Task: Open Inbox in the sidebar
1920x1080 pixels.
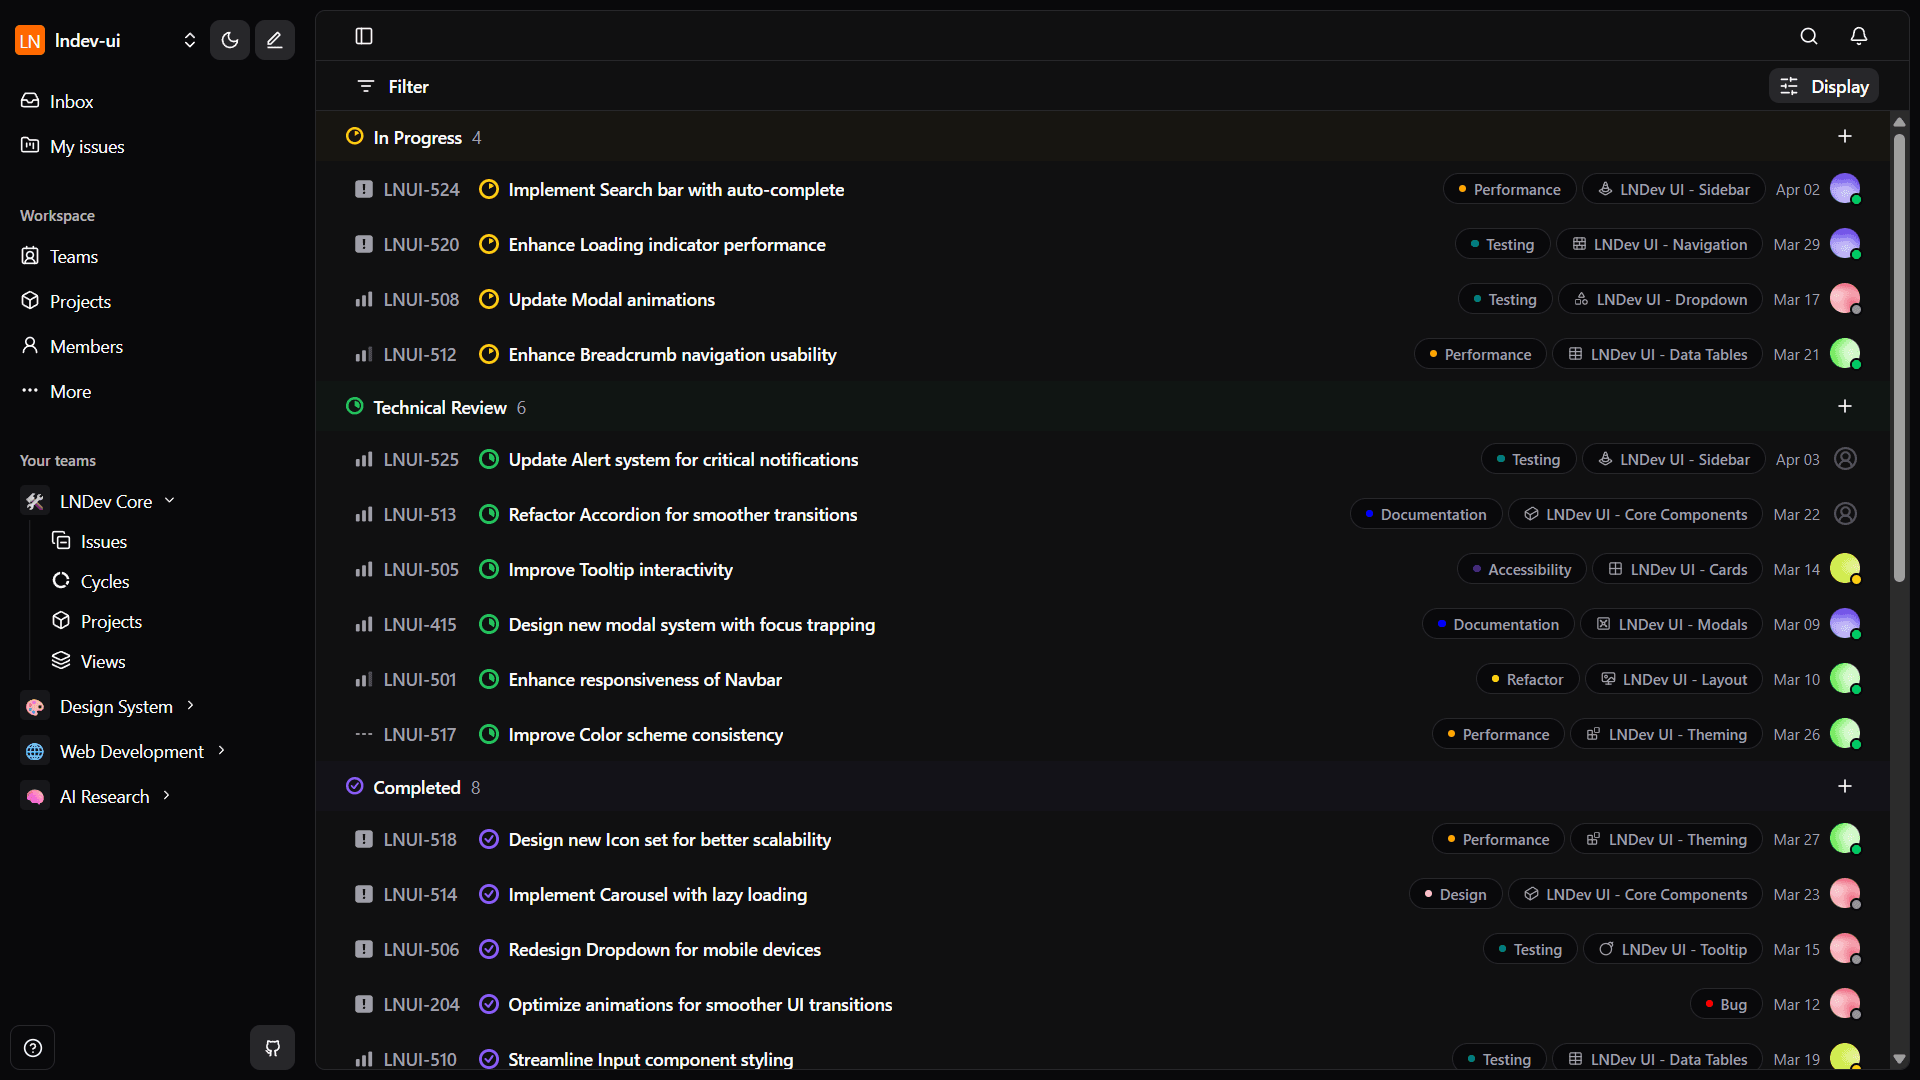Action: [71, 101]
